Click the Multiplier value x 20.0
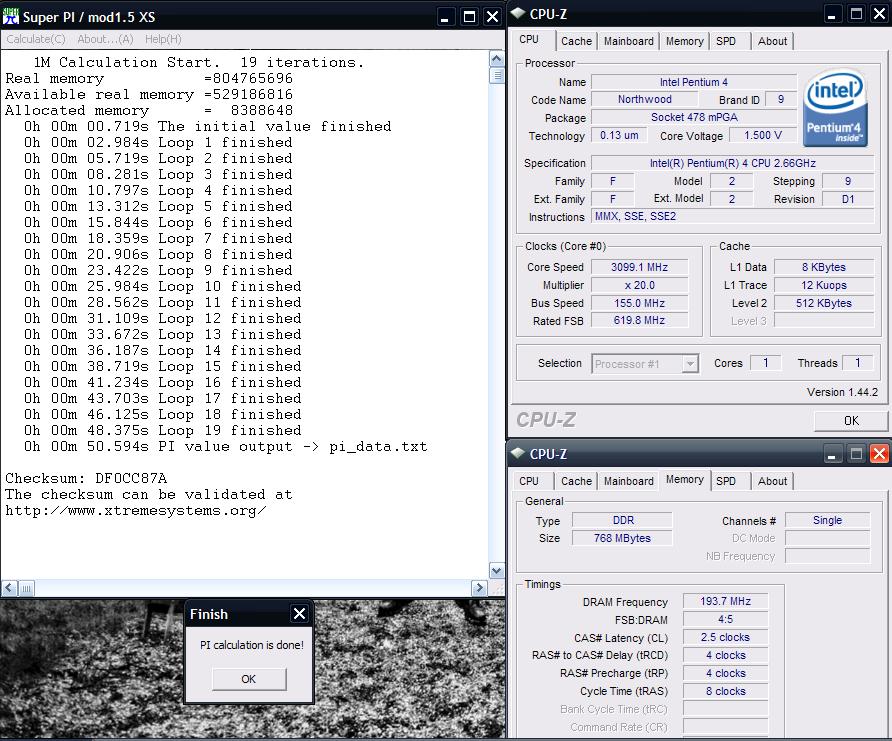Screen dimensions: 892x741 [639, 285]
